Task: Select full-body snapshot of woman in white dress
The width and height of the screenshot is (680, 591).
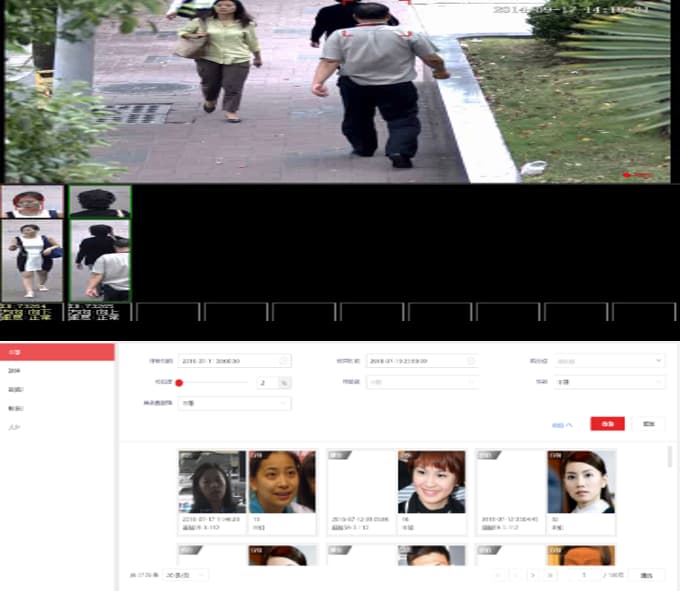Action: [32, 261]
